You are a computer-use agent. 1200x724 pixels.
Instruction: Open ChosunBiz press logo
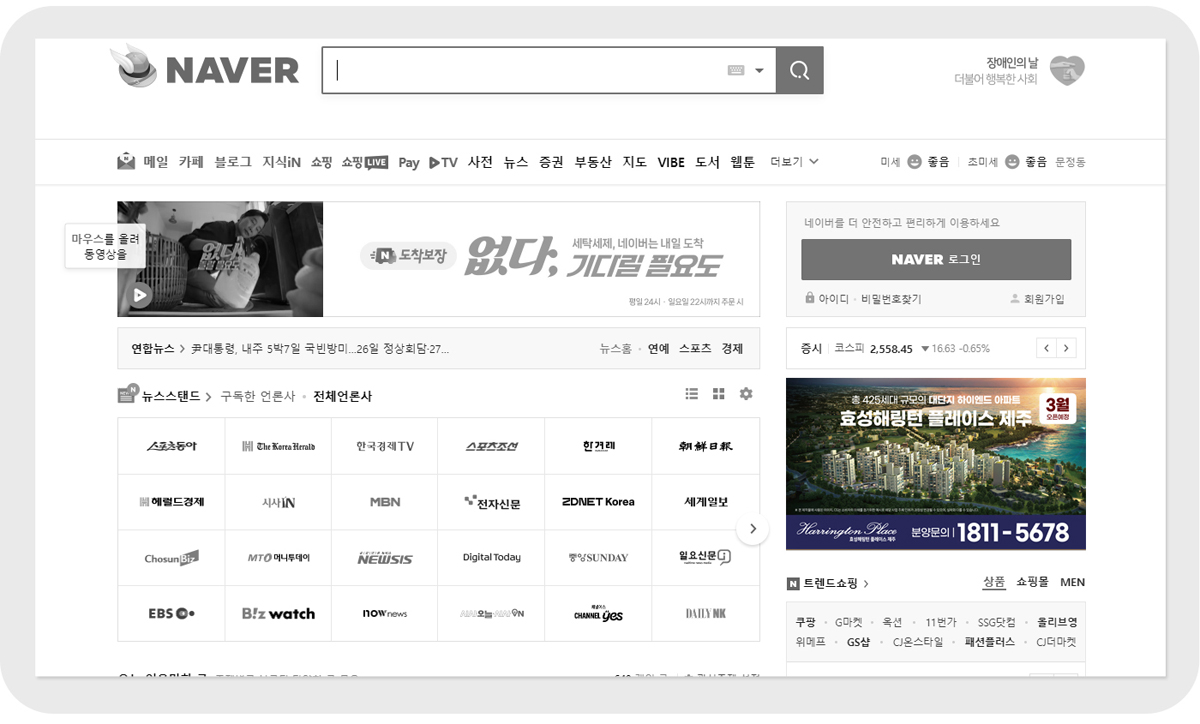(x=171, y=557)
